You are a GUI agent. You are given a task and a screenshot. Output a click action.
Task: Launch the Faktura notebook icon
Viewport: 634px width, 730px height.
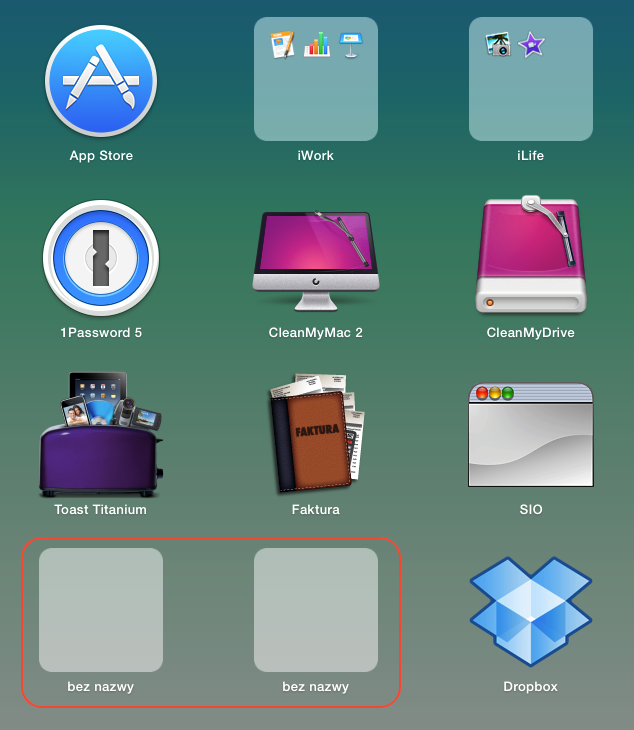pyautogui.click(x=317, y=433)
